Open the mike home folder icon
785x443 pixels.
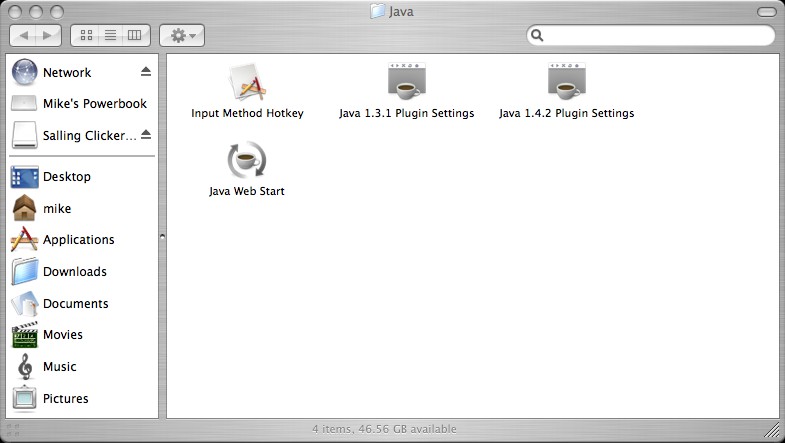[x=25, y=208]
